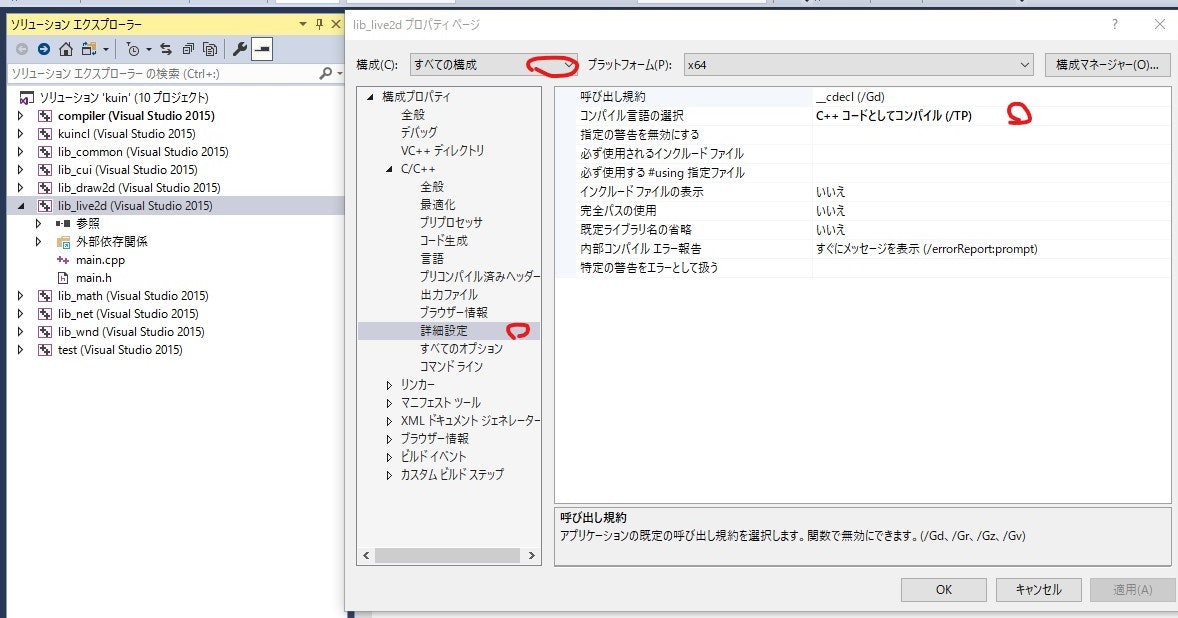The width and height of the screenshot is (1178, 618).
Task: Select プリプロセッサ in the property tree
Action: 451,222
